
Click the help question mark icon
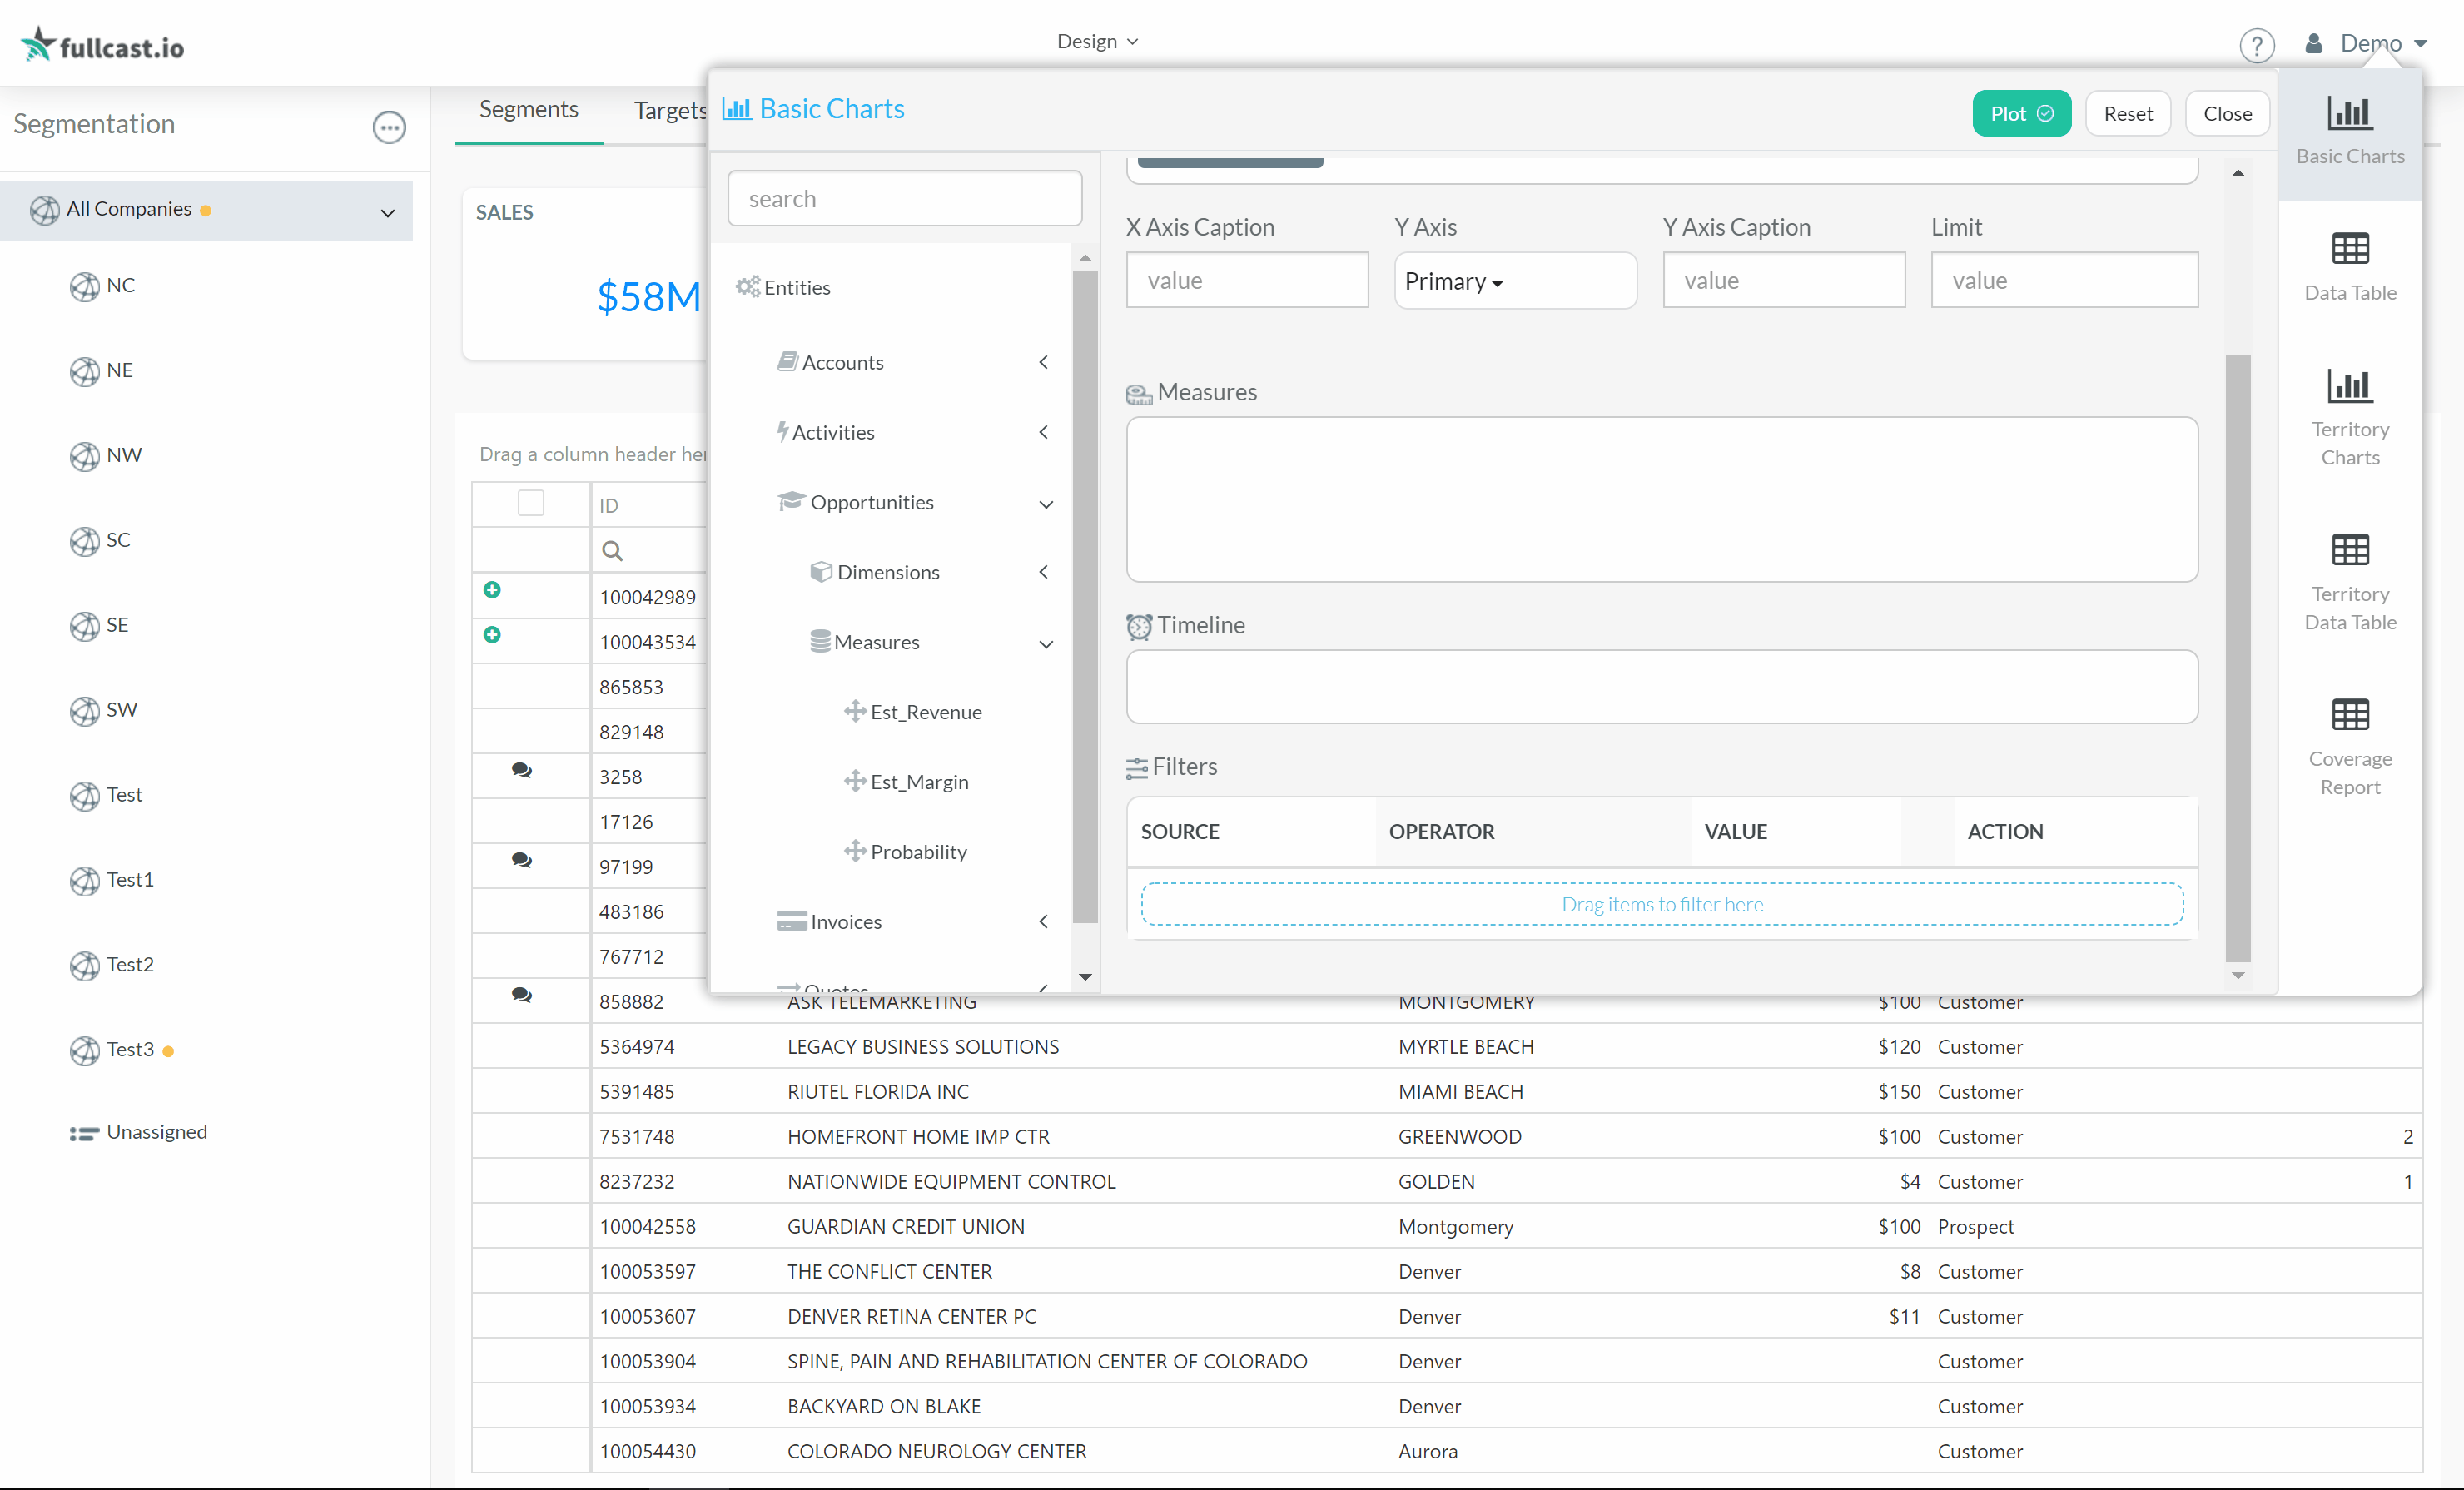2256,45
